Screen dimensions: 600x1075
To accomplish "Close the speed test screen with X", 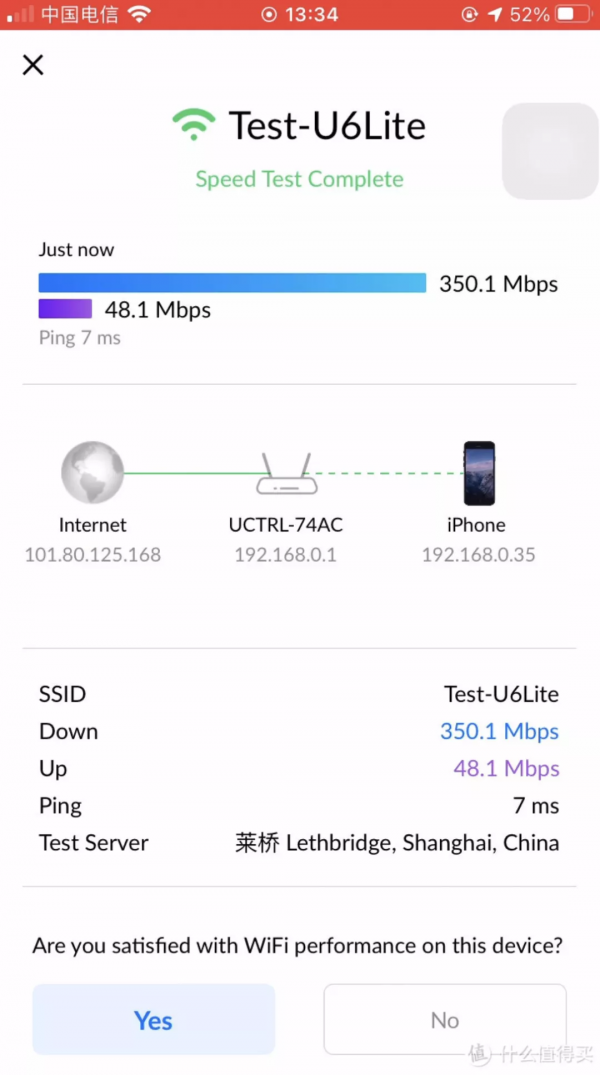I will point(33,65).
